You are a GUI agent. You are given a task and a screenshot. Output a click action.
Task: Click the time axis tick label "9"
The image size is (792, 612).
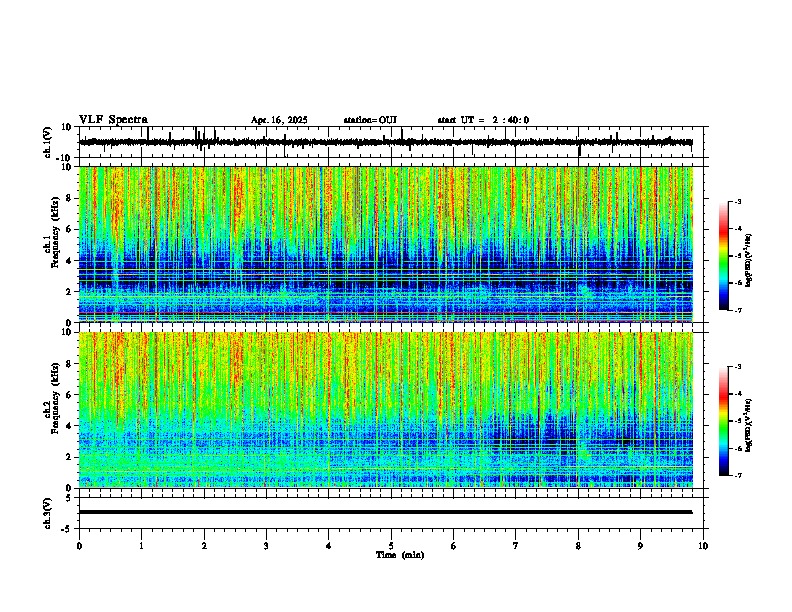640,546
